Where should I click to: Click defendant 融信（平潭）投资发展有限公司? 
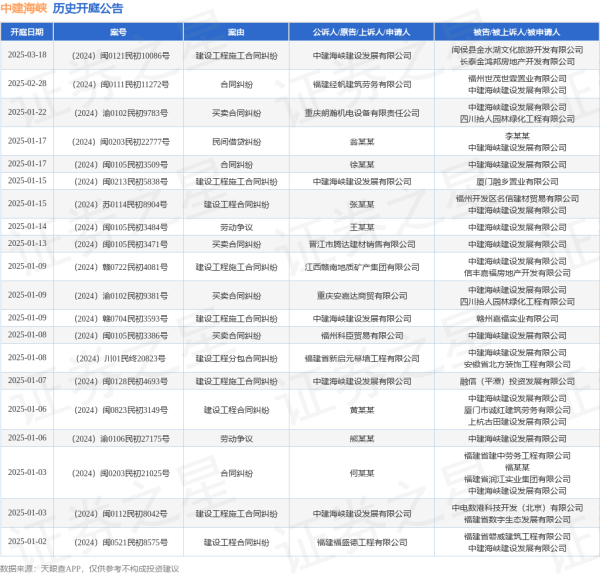tap(517, 382)
